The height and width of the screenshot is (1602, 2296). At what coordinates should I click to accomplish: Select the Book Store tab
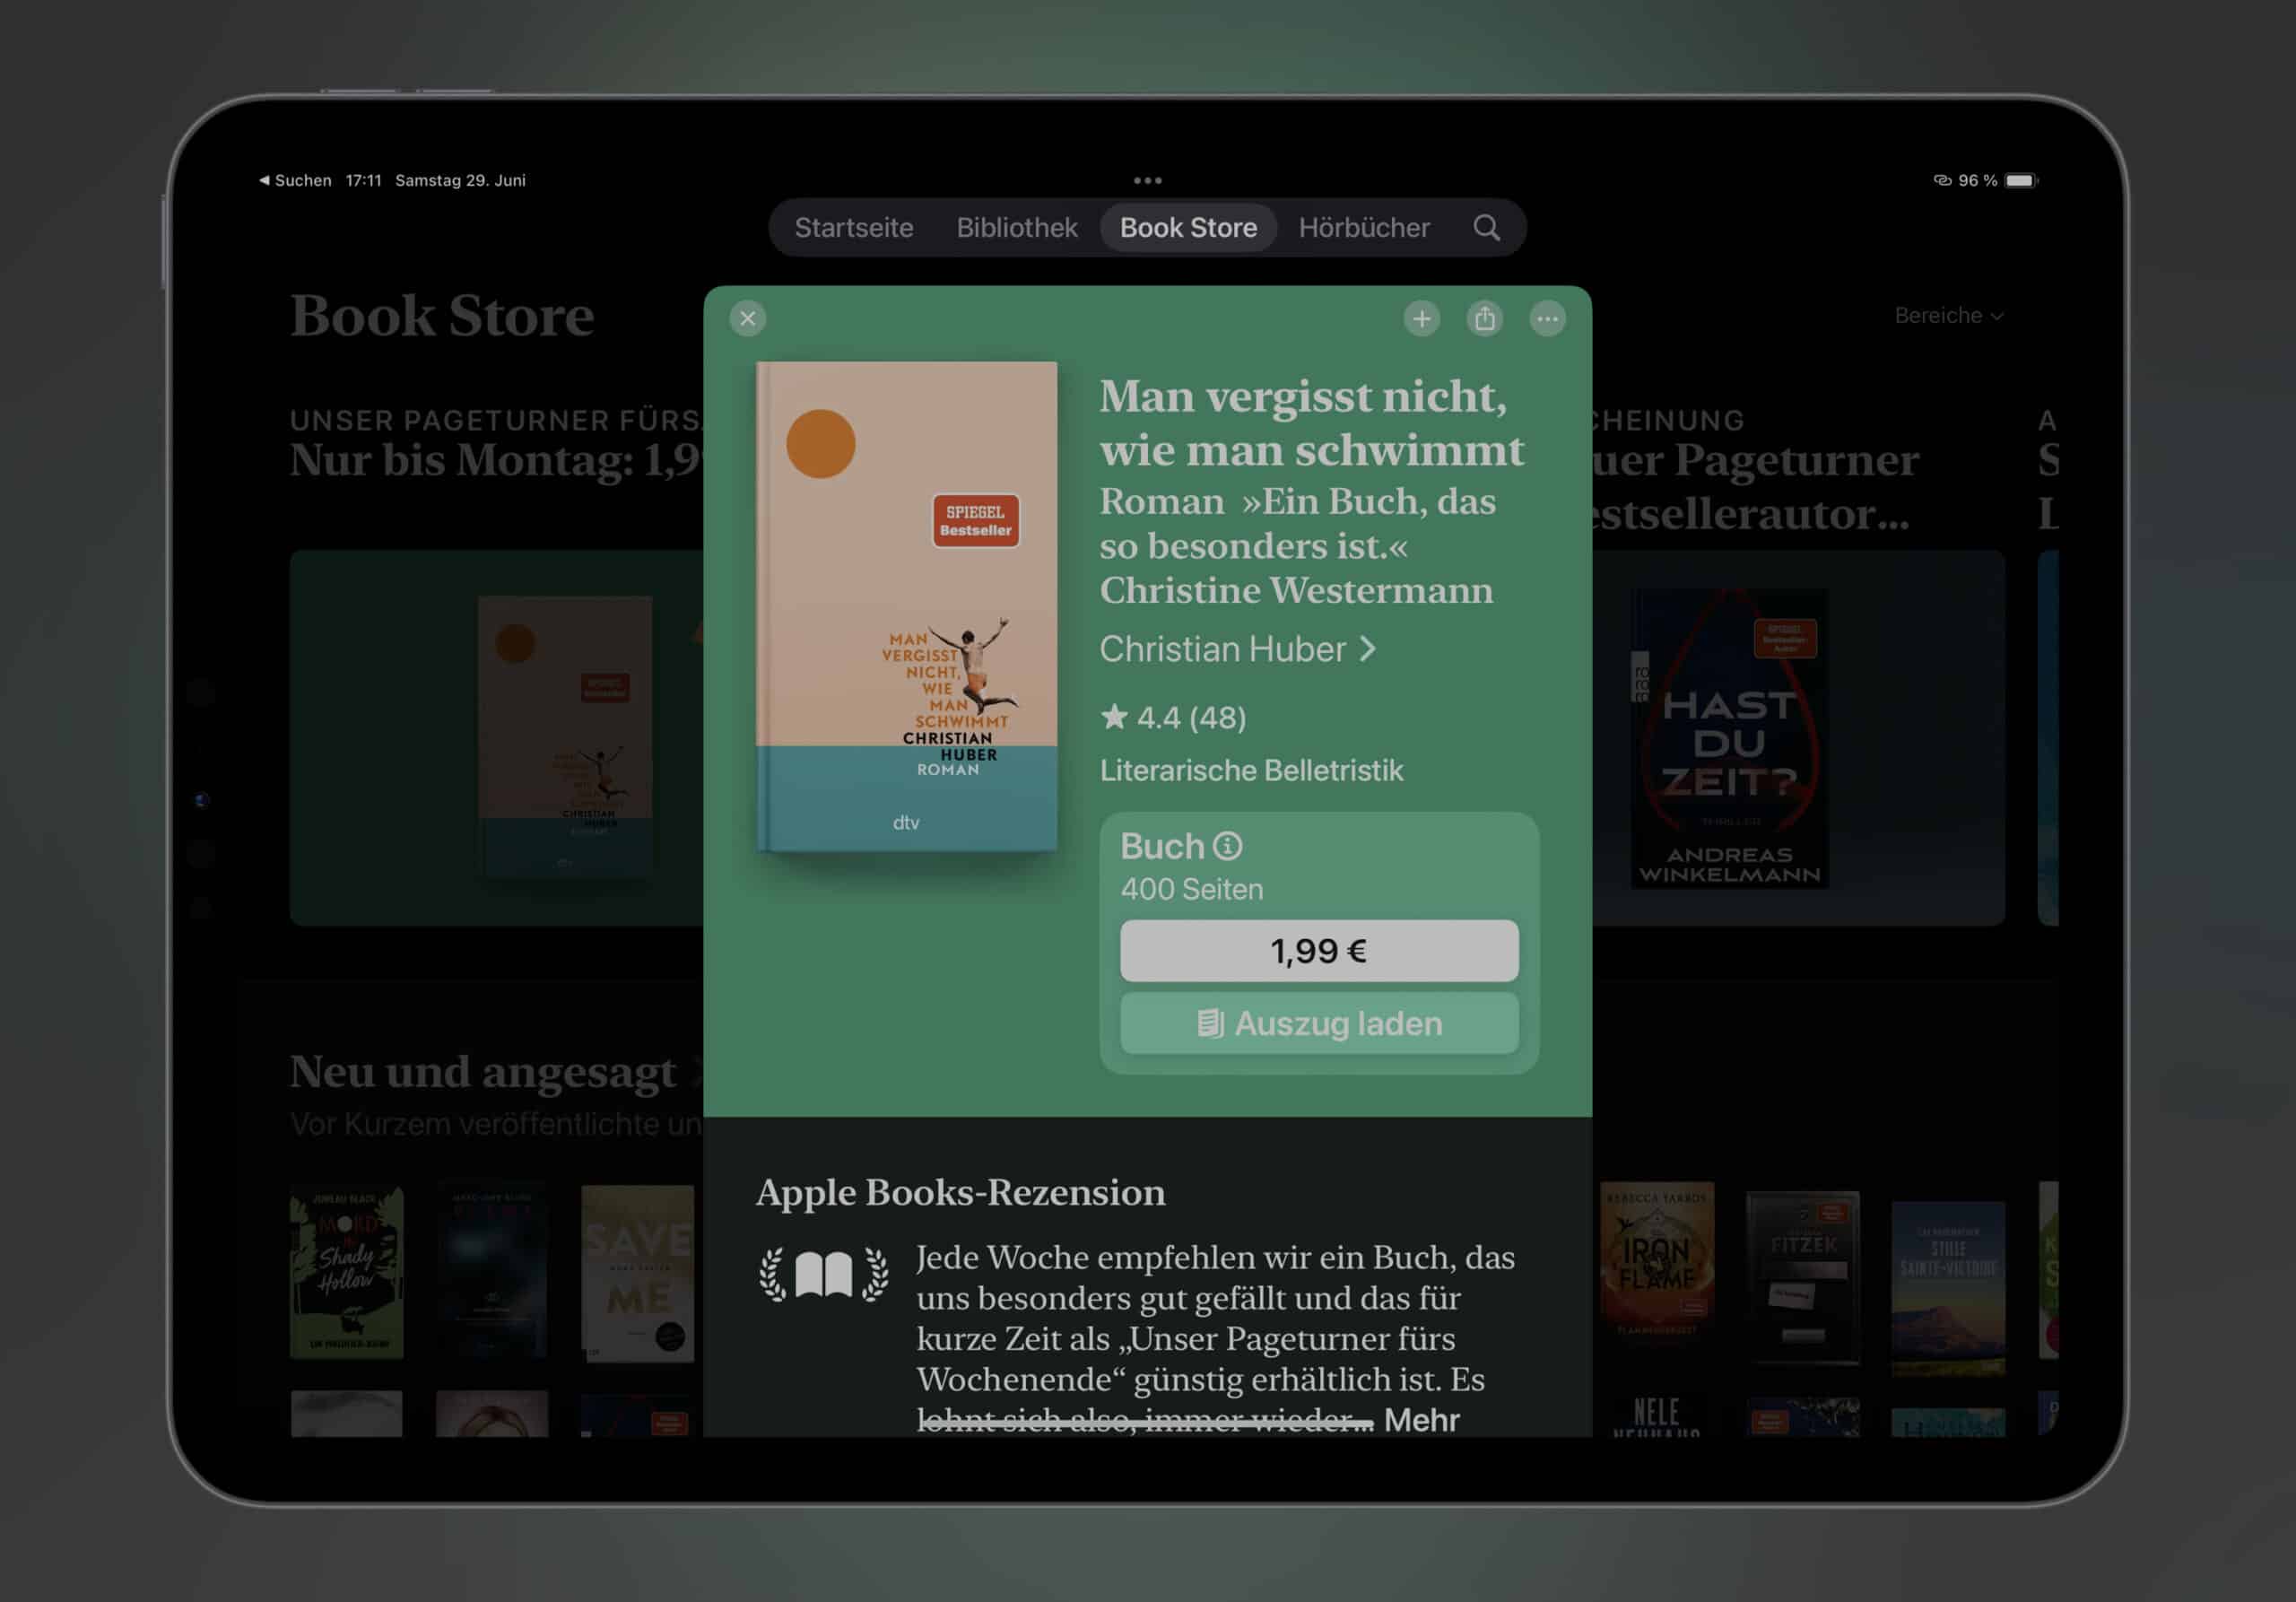click(1188, 228)
